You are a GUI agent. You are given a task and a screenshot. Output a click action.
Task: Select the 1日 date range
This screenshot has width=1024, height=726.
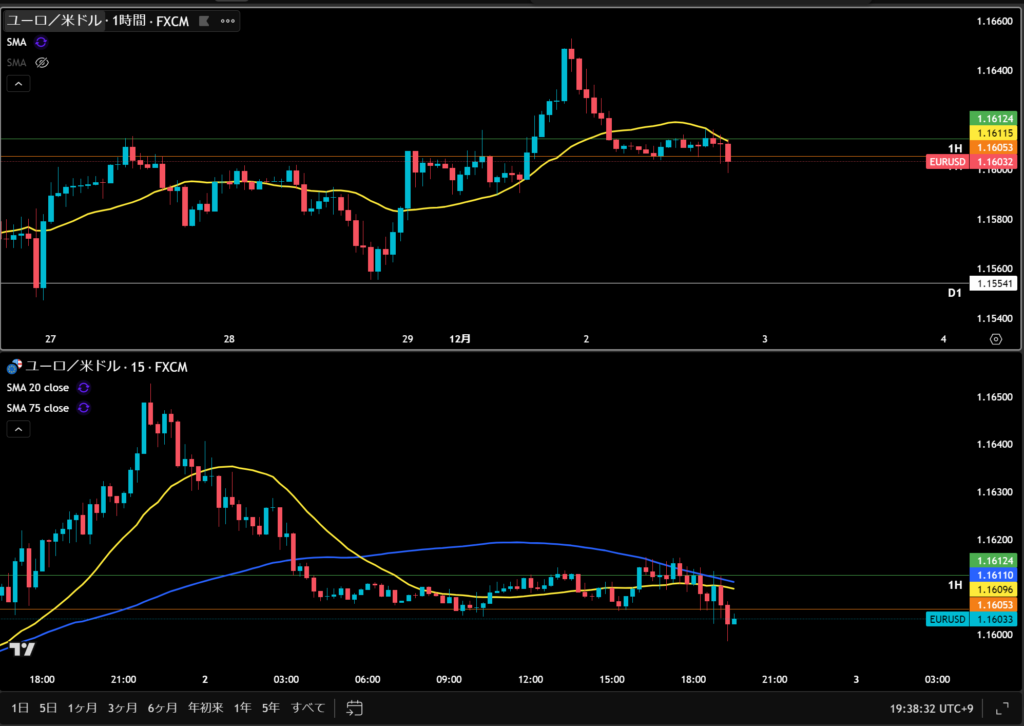click(x=19, y=708)
